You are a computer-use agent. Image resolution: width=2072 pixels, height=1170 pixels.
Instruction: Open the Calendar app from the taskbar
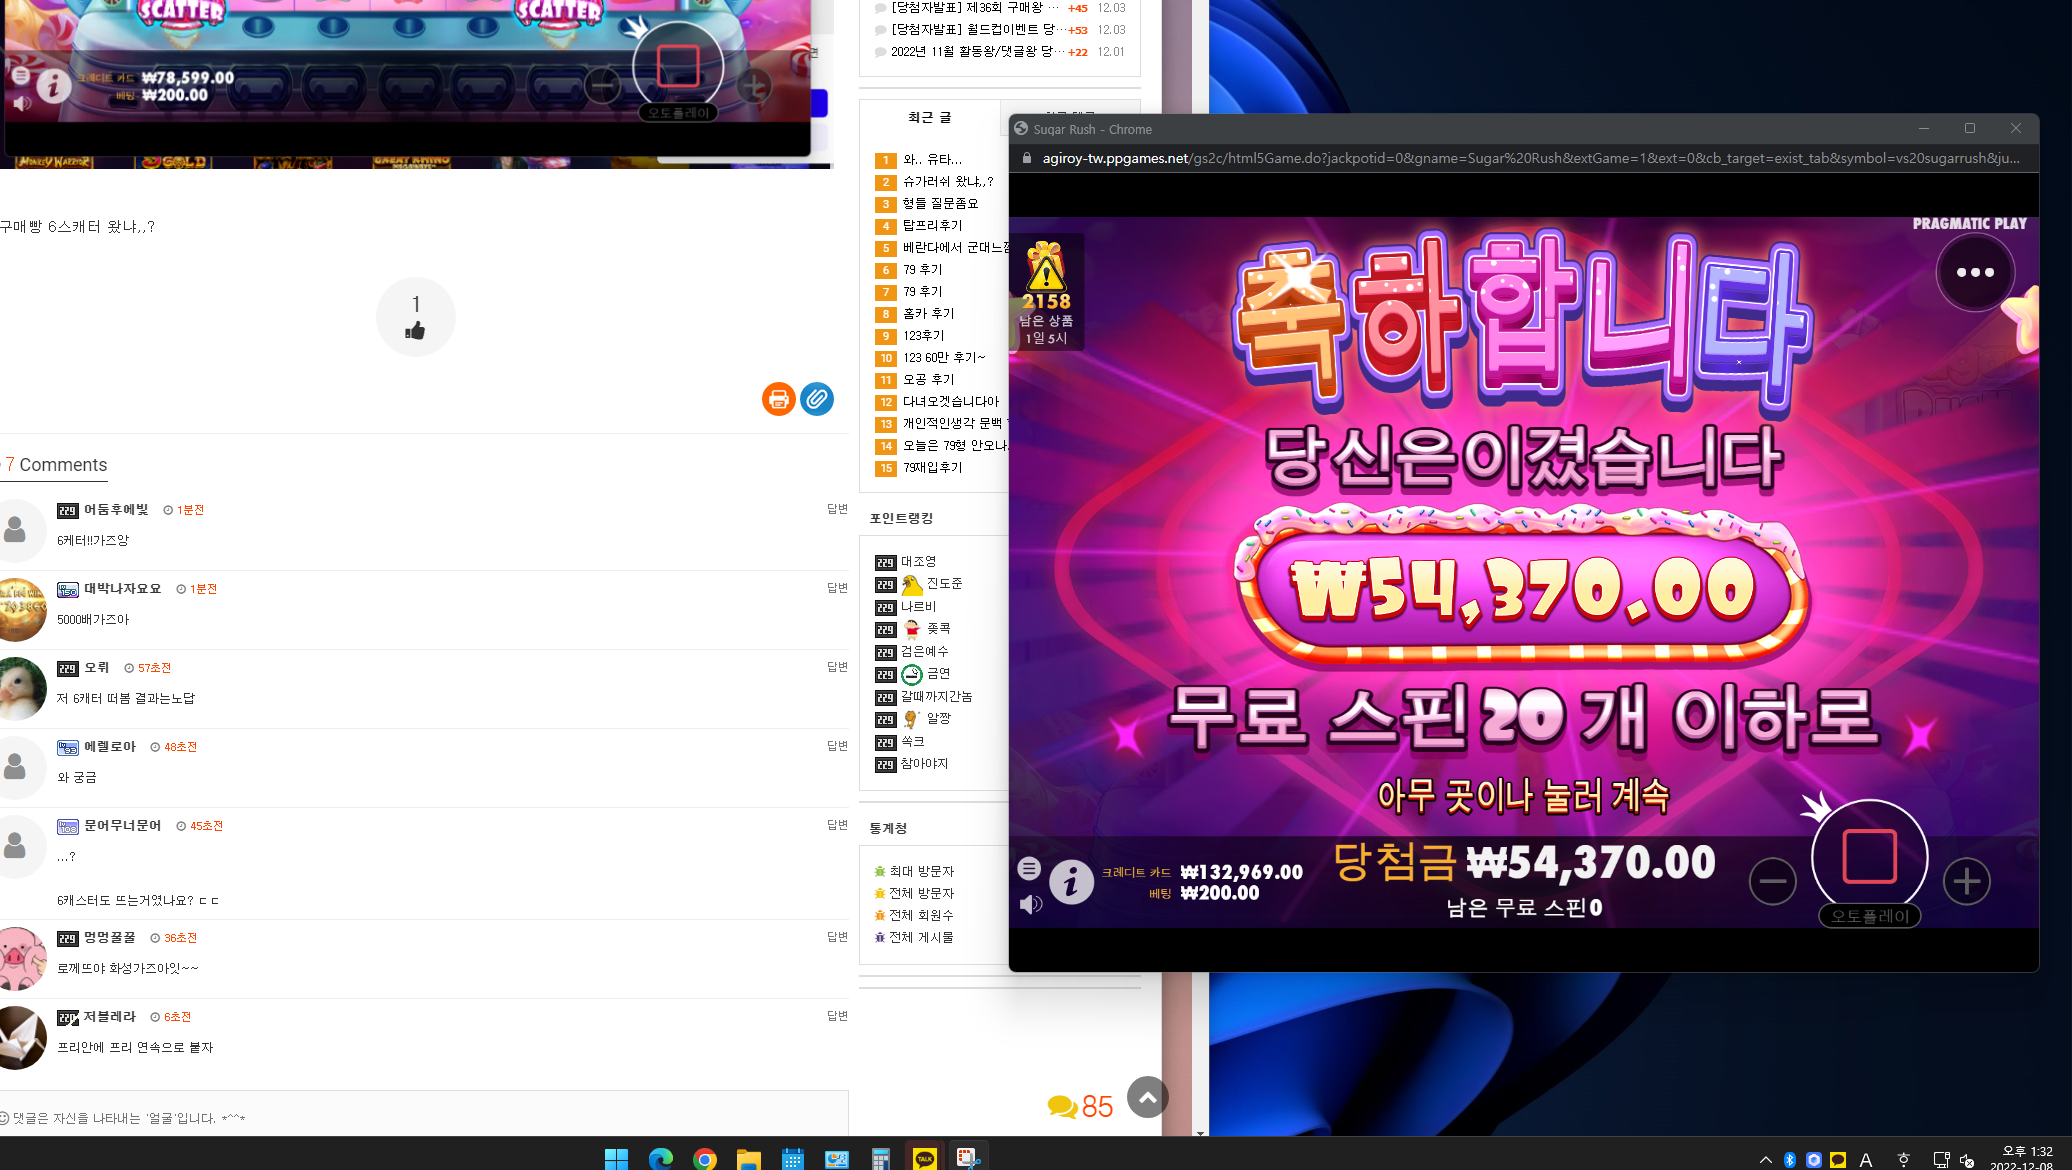tap(793, 1158)
